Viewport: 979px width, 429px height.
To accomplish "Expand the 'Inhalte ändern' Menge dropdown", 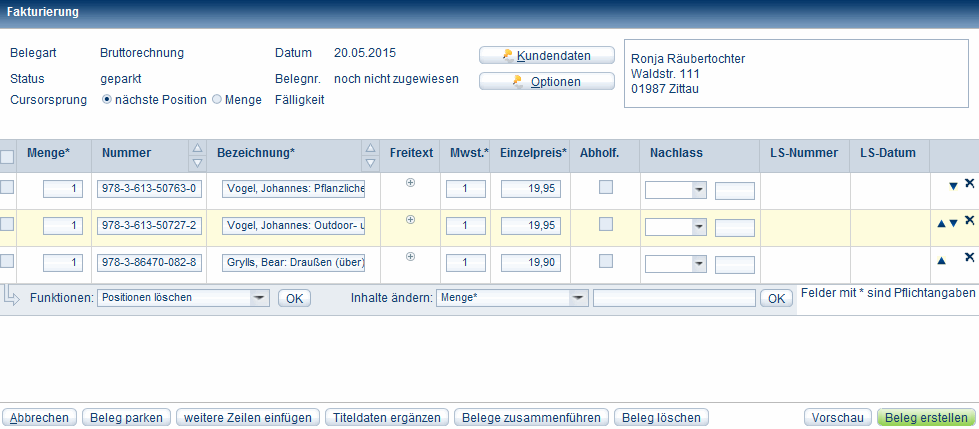I will [577, 298].
